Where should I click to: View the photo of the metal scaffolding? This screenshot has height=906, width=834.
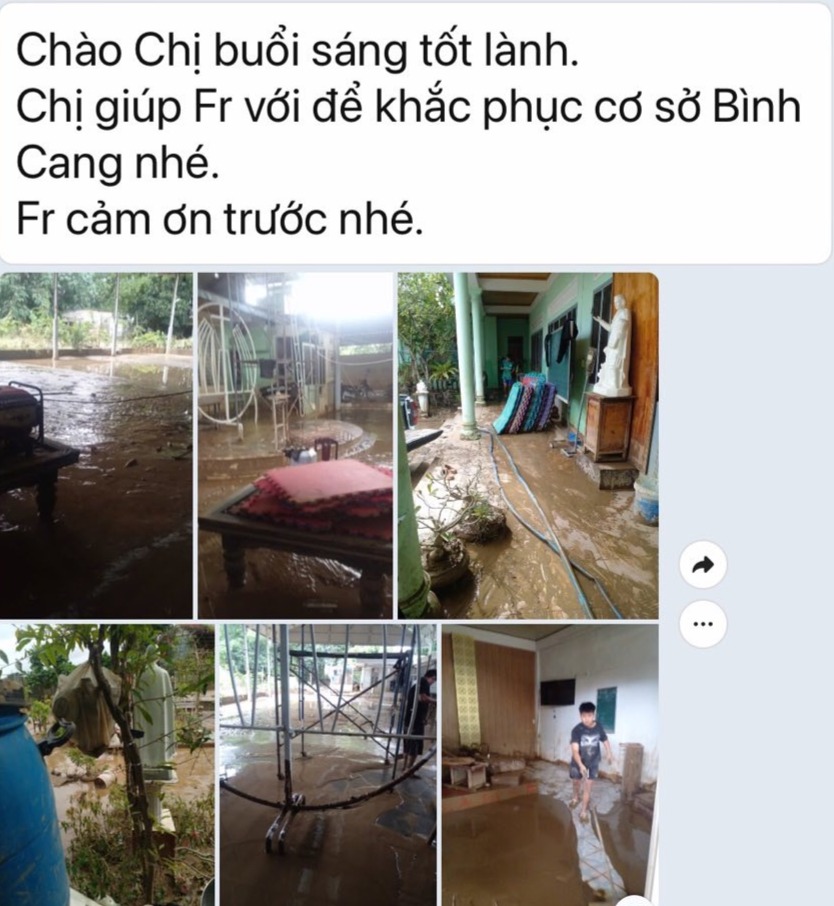tap(328, 764)
